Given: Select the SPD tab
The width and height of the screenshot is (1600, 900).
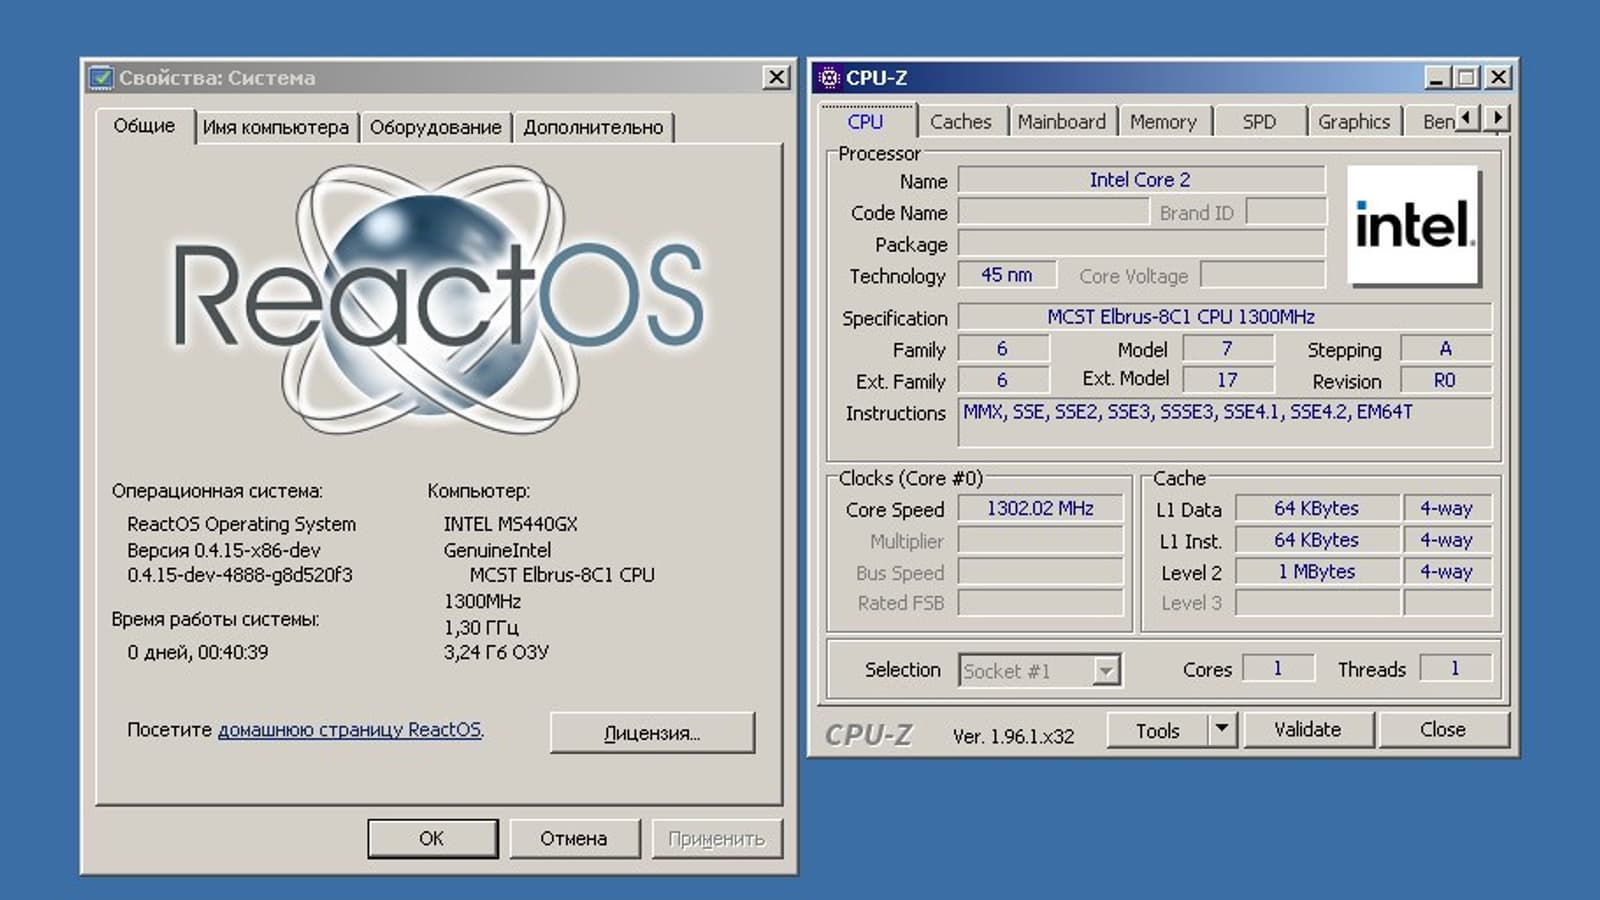Looking at the screenshot, I should [1259, 122].
